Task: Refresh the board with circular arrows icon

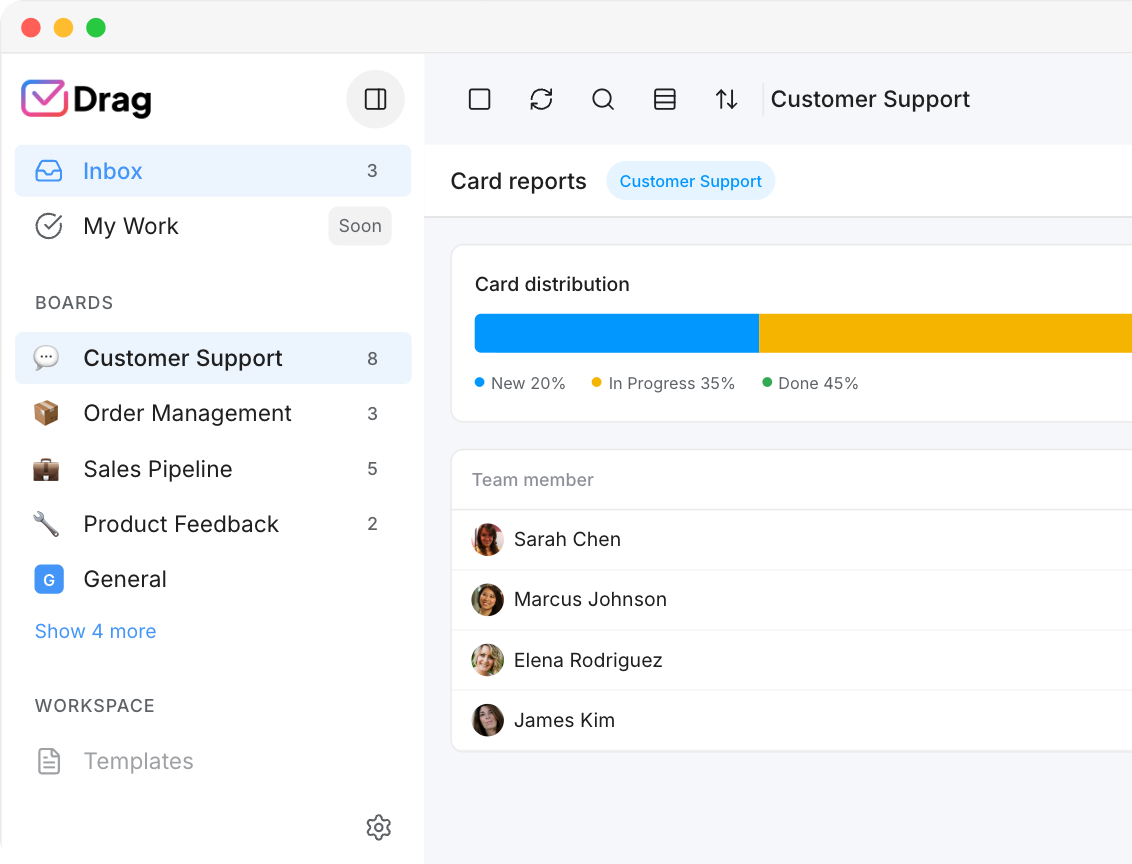Action: (541, 99)
